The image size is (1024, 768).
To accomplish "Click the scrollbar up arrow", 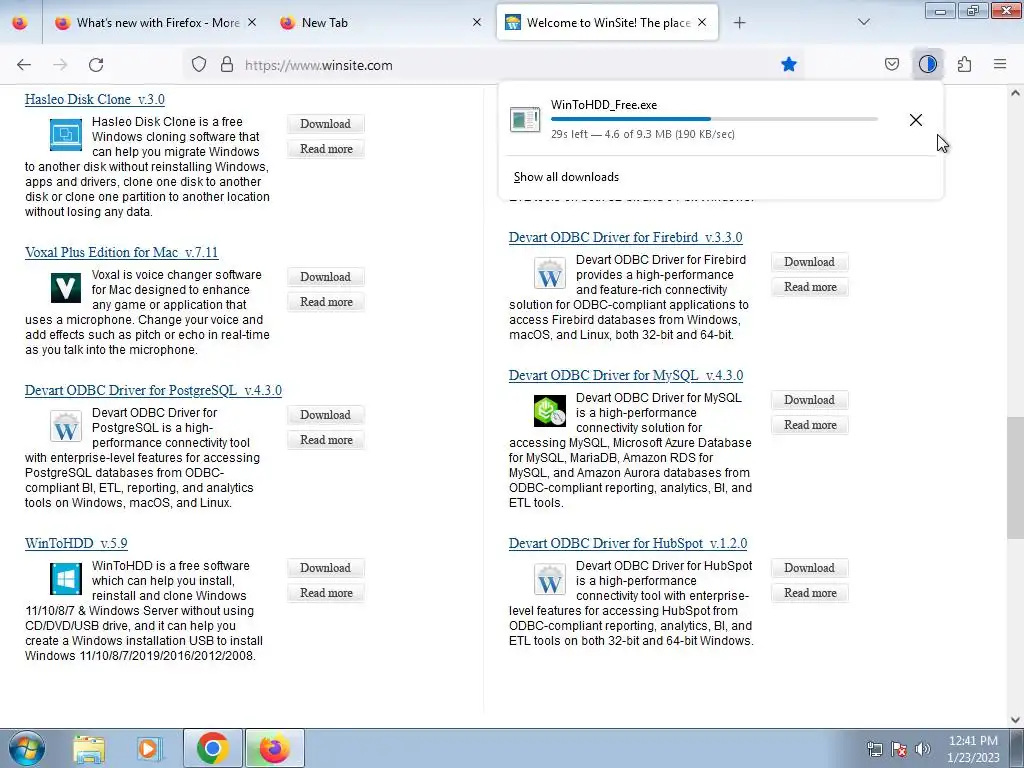I will 1015,93.
